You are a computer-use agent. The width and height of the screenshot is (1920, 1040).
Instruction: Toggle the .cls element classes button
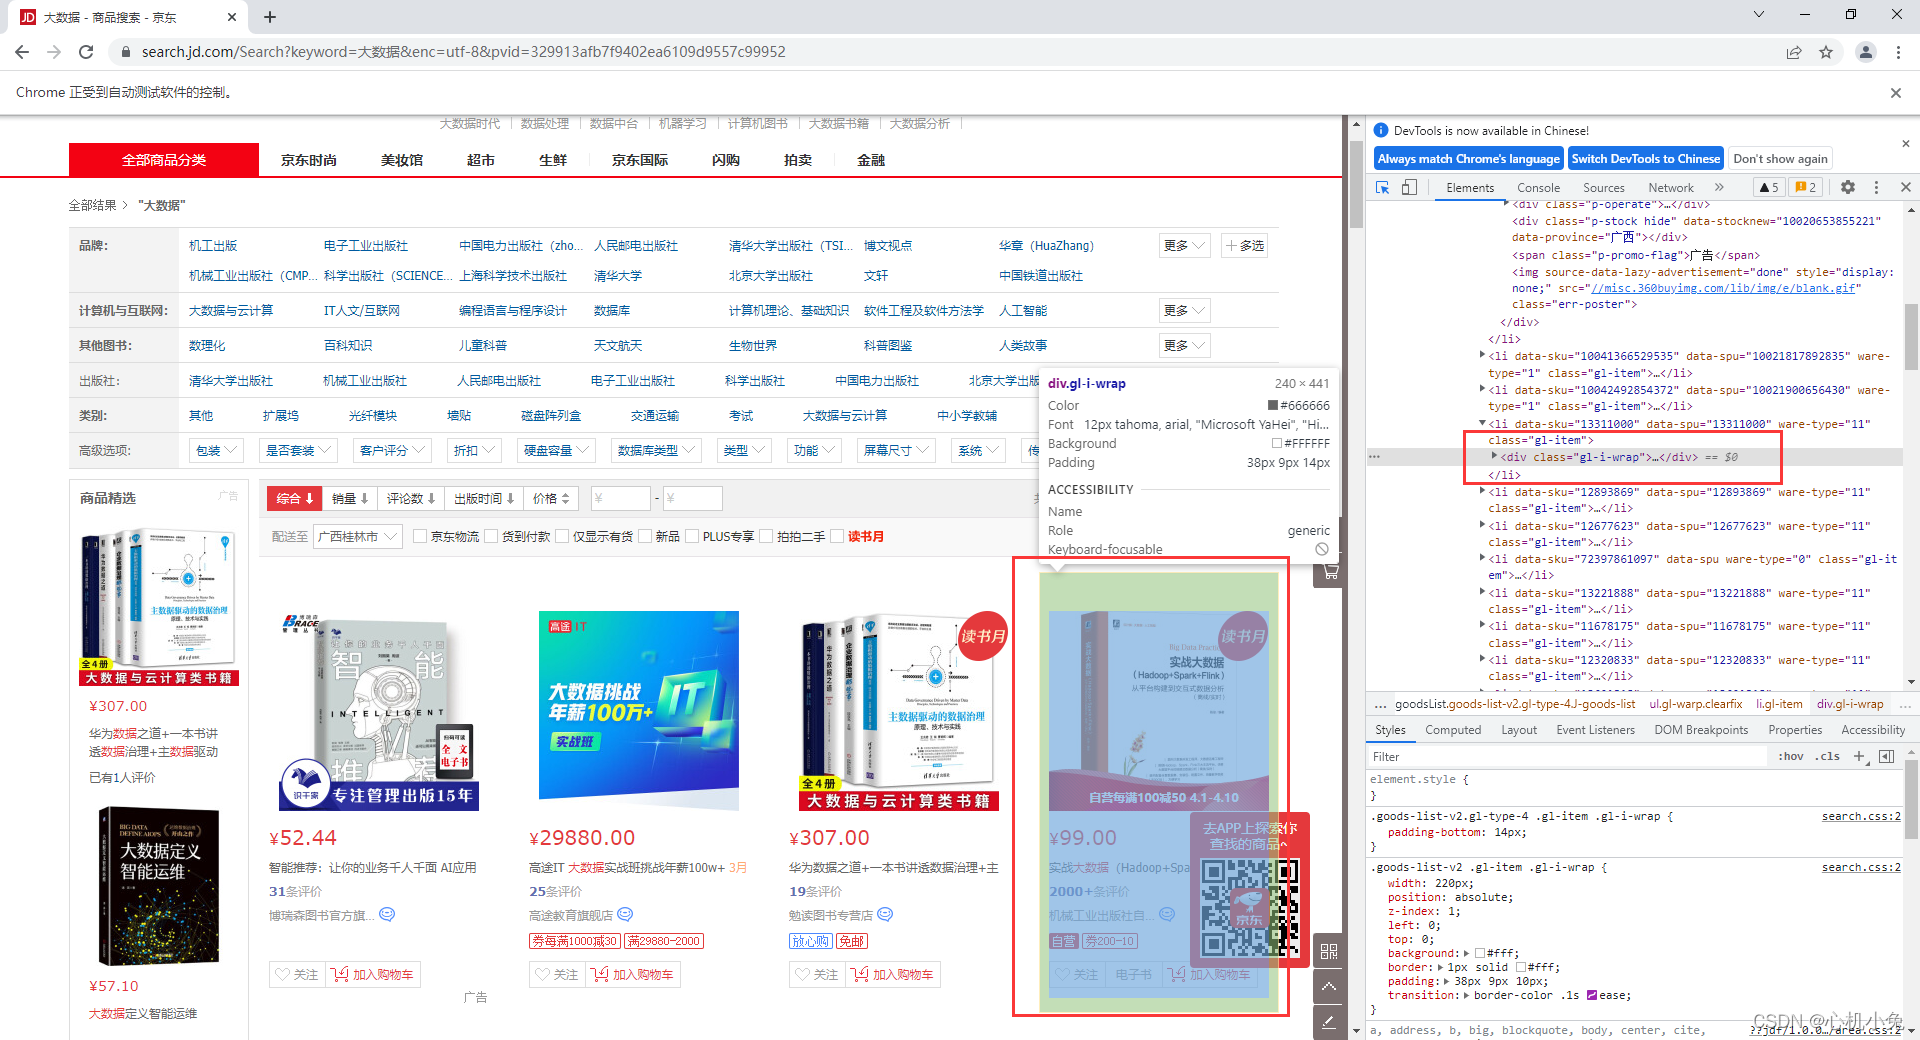click(1829, 756)
